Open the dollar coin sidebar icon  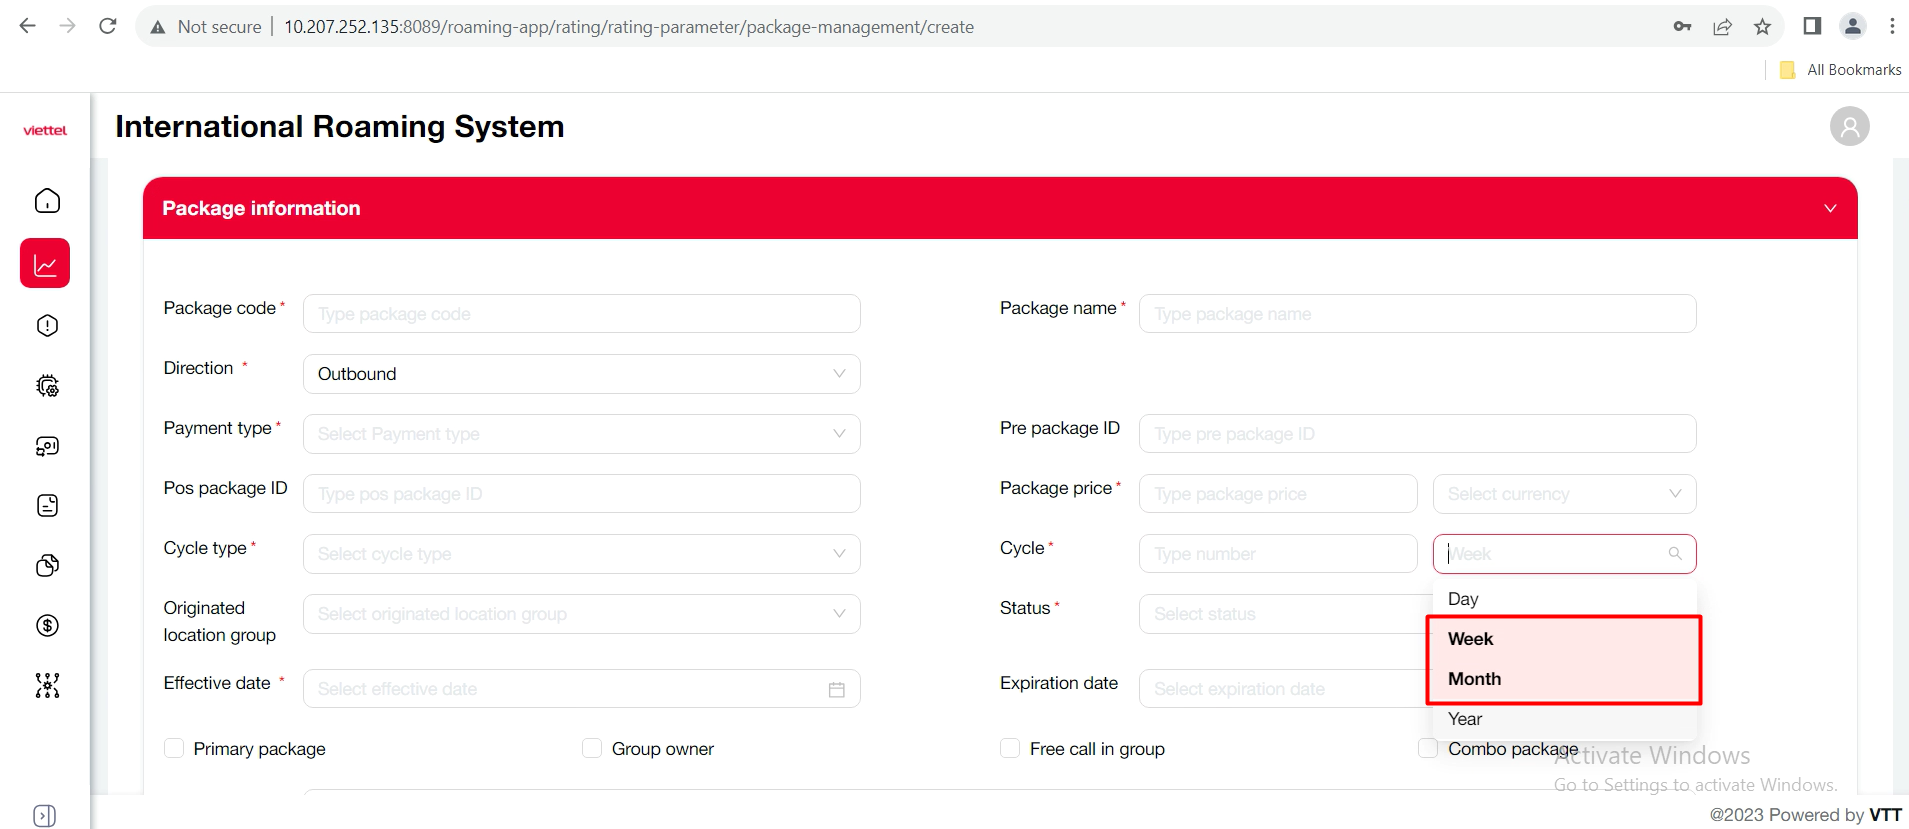tap(47, 626)
